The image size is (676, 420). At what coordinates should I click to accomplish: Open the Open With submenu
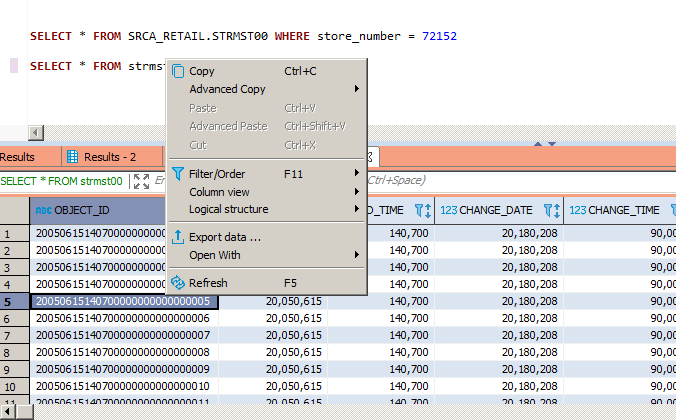(x=266, y=255)
